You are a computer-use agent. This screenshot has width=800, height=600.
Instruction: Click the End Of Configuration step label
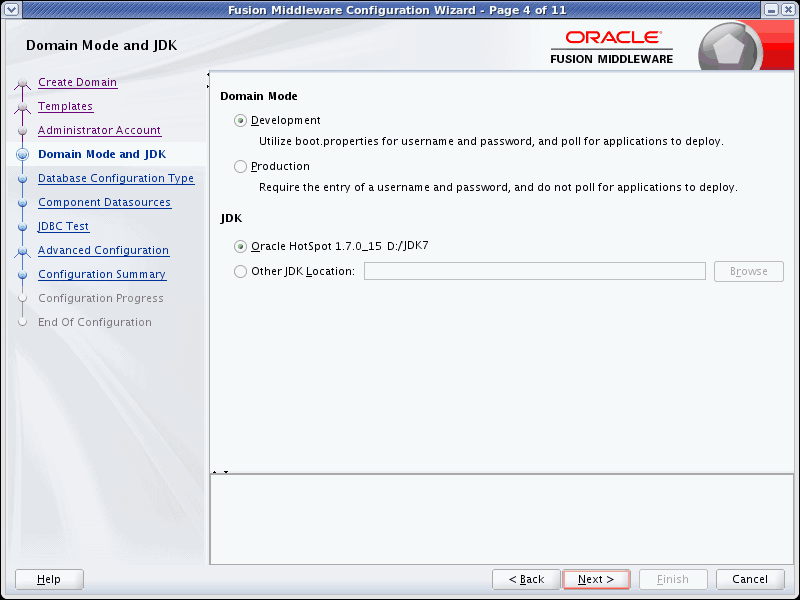click(x=95, y=322)
